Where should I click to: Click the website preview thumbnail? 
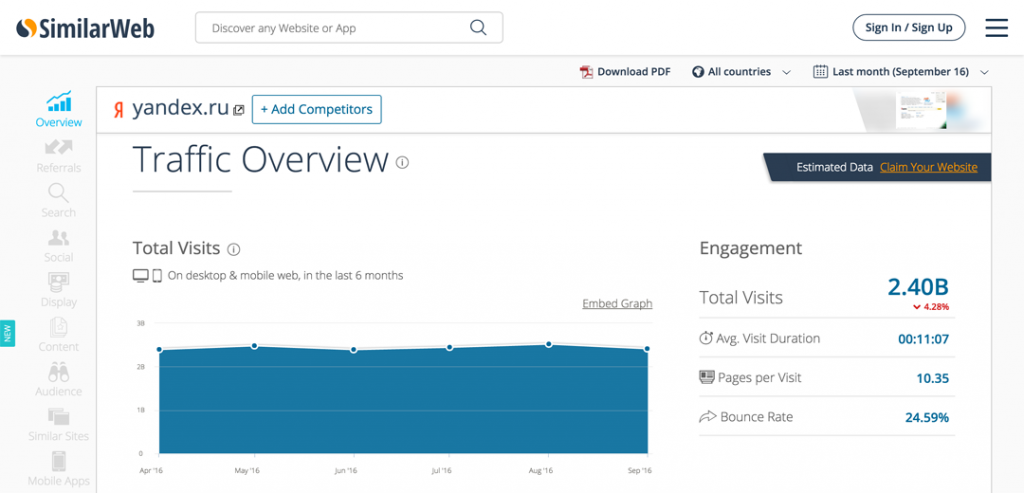point(920,110)
